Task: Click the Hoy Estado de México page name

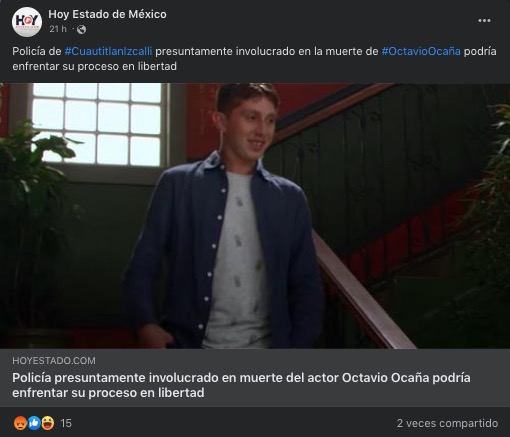Action: coord(107,14)
